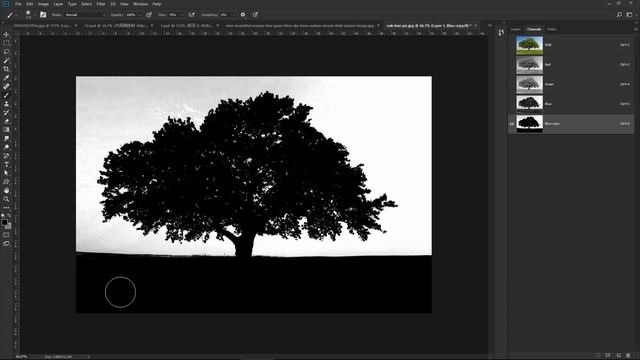640x360 pixels.
Task: Swap foreground and background colors
Action: pyautogui.click(x=9, y=216)
